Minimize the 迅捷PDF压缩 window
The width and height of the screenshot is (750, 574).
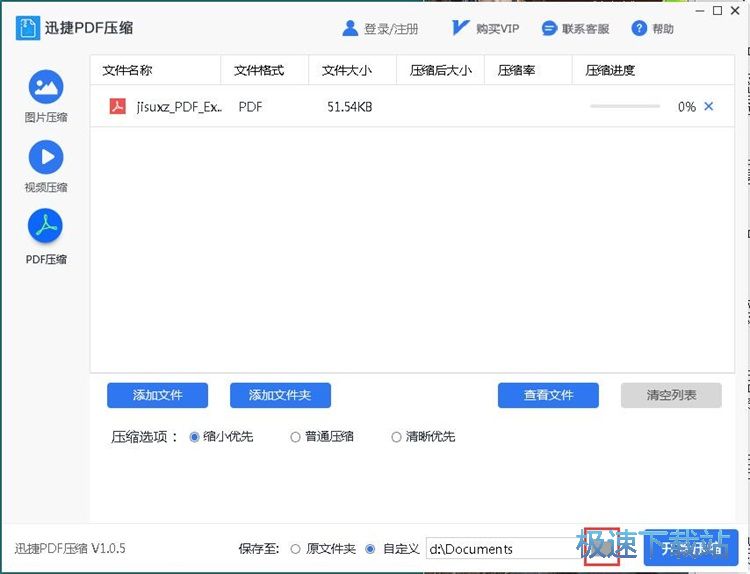pyautogui.click(x=700, y=11)
